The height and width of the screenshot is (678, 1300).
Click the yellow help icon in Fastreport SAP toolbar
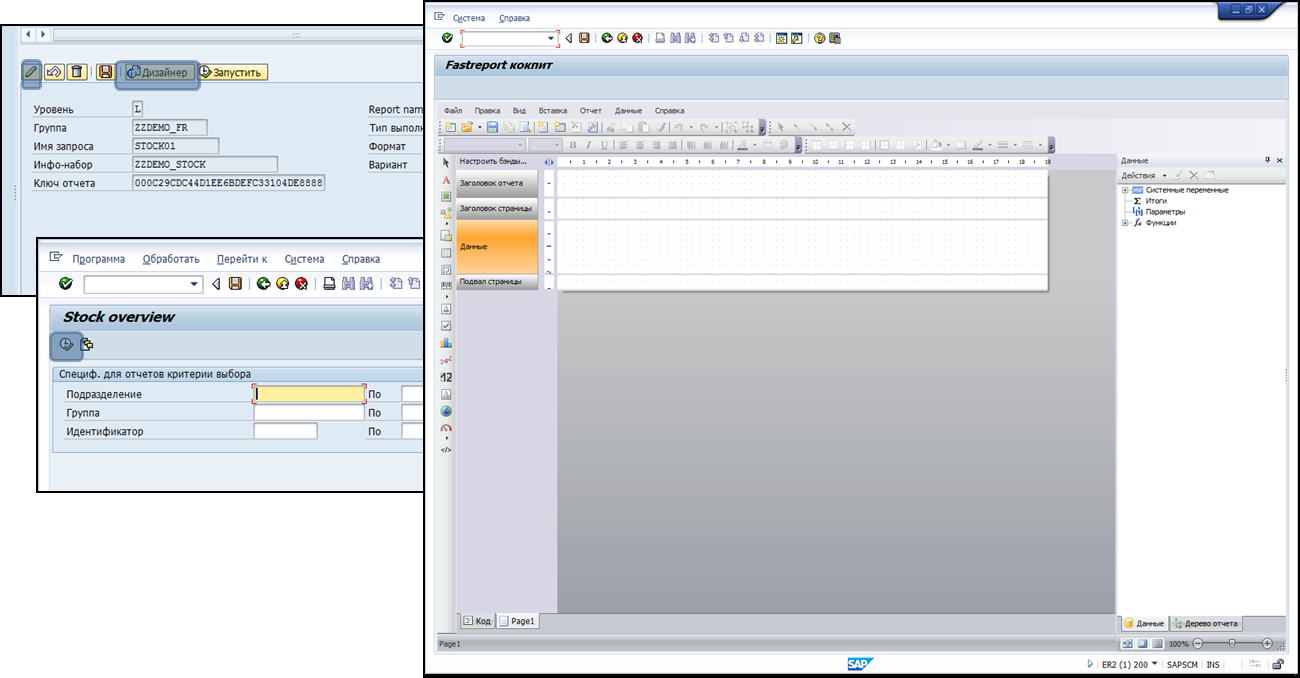pyautogui.click(x=819, y=38)
